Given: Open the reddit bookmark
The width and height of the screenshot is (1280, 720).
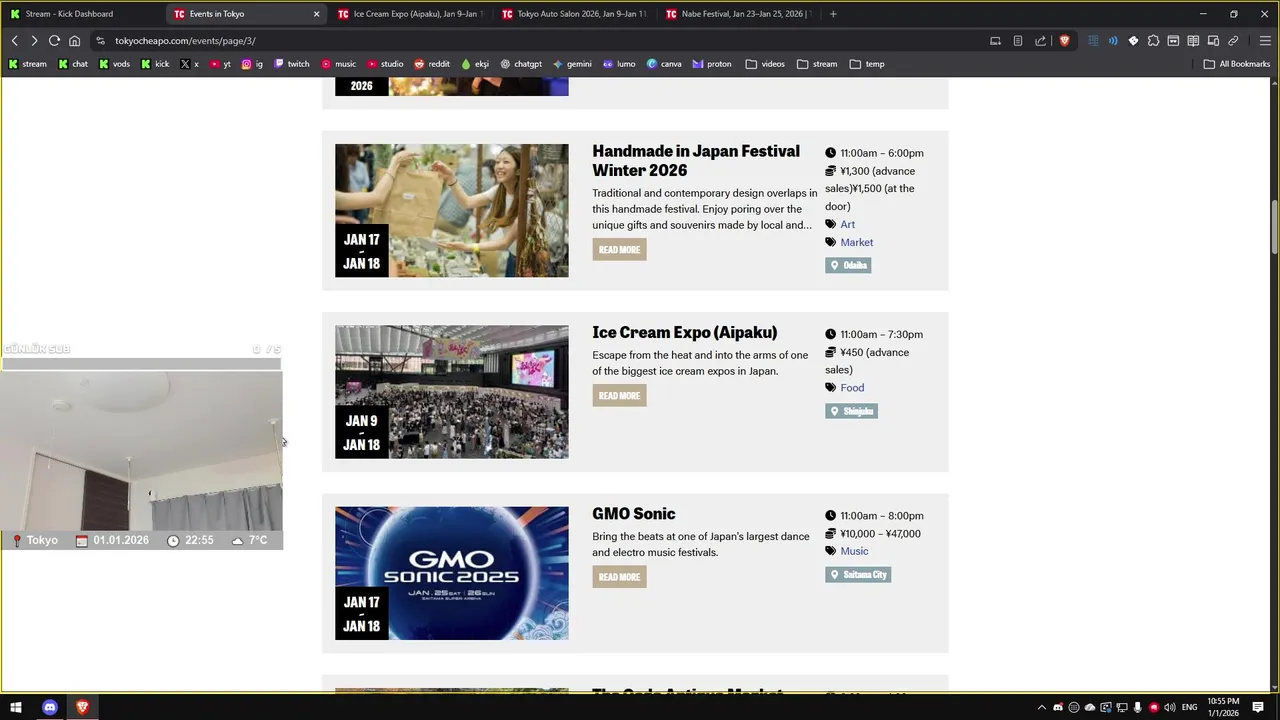Looking at the screenshot, I should [432, 64].
